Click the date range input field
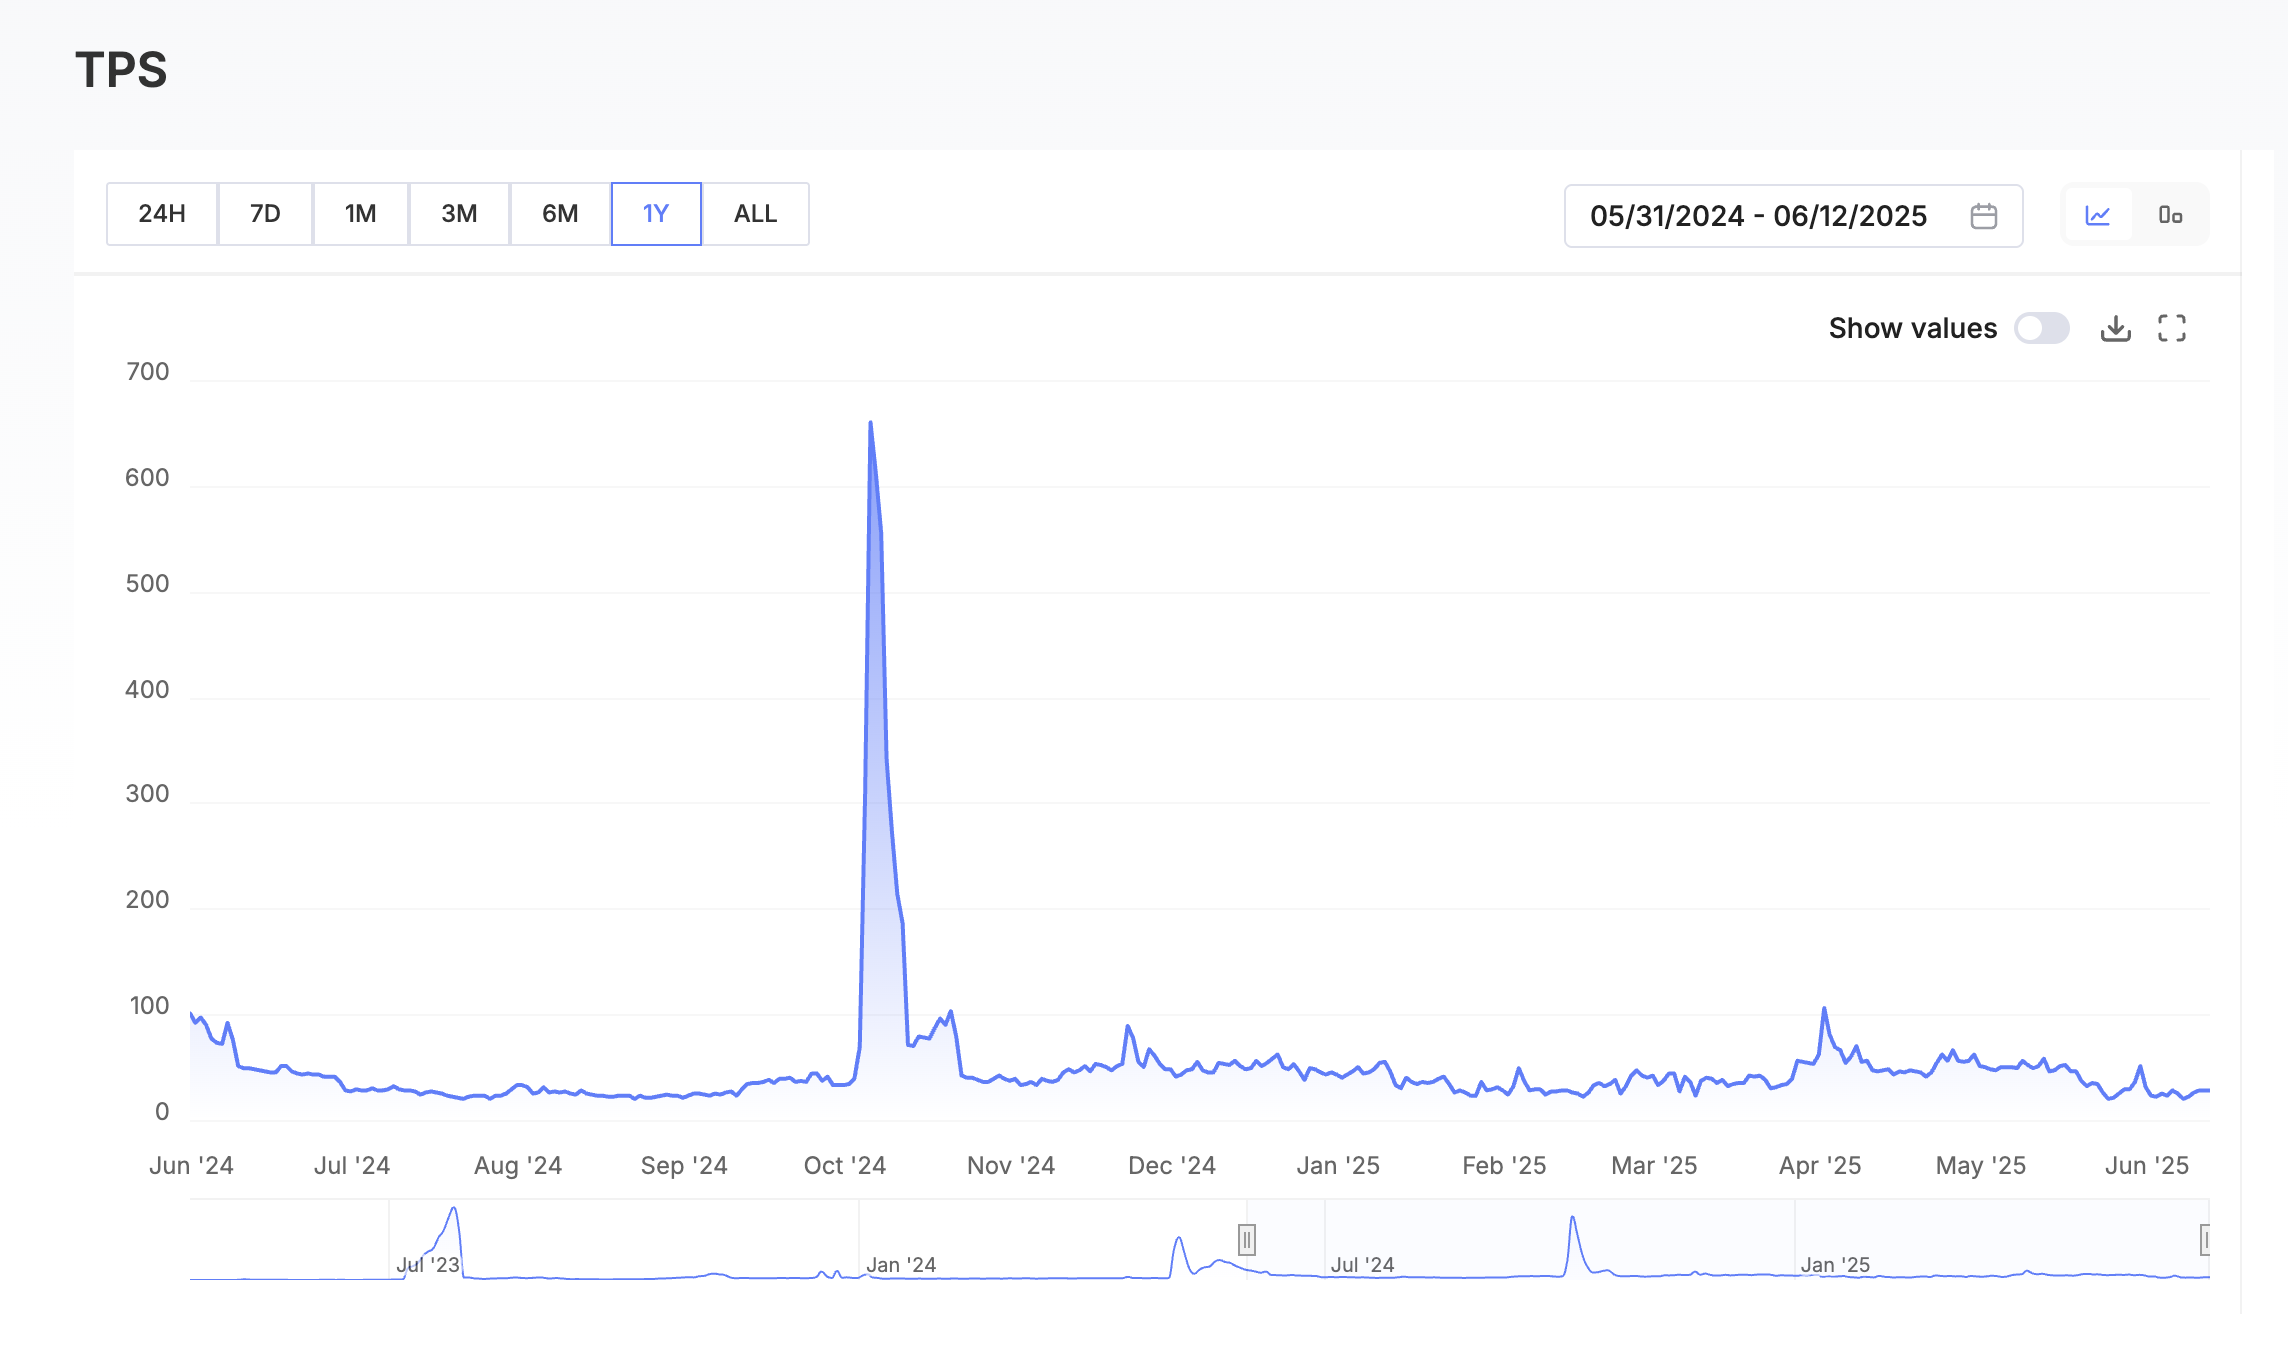Viewport: 2288px width, 1347px height. point(1758,216)
